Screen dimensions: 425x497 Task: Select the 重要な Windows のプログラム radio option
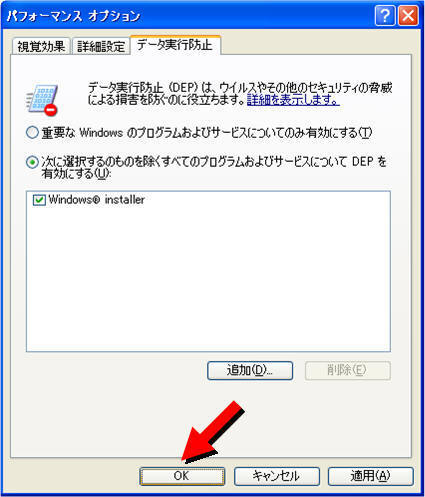[32, 133]
